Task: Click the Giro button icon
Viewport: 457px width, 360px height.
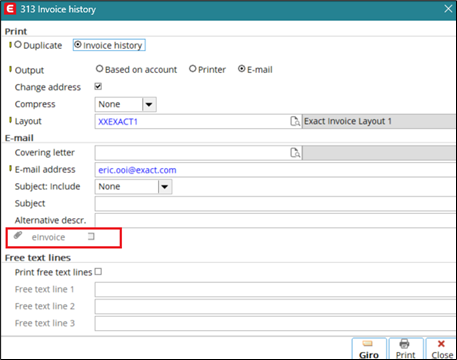Action: coord(369,349)
